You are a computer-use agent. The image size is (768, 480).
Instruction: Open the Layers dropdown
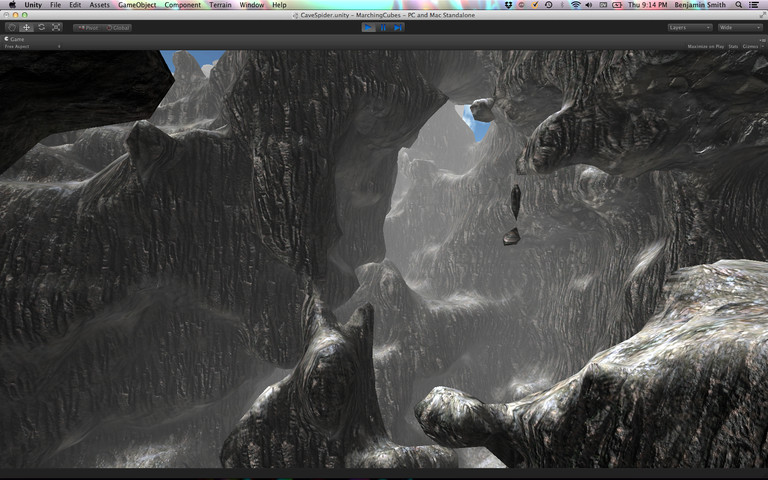689,27
